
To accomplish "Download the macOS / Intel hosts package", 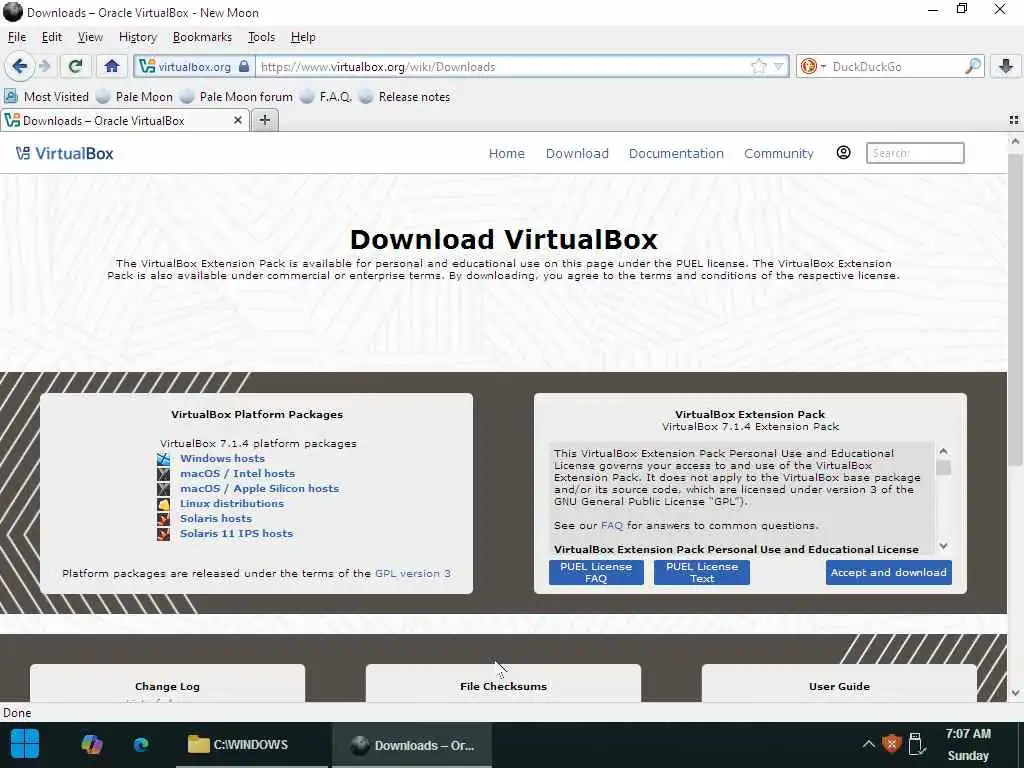I will pyautogui.click(x=237, y=473).
